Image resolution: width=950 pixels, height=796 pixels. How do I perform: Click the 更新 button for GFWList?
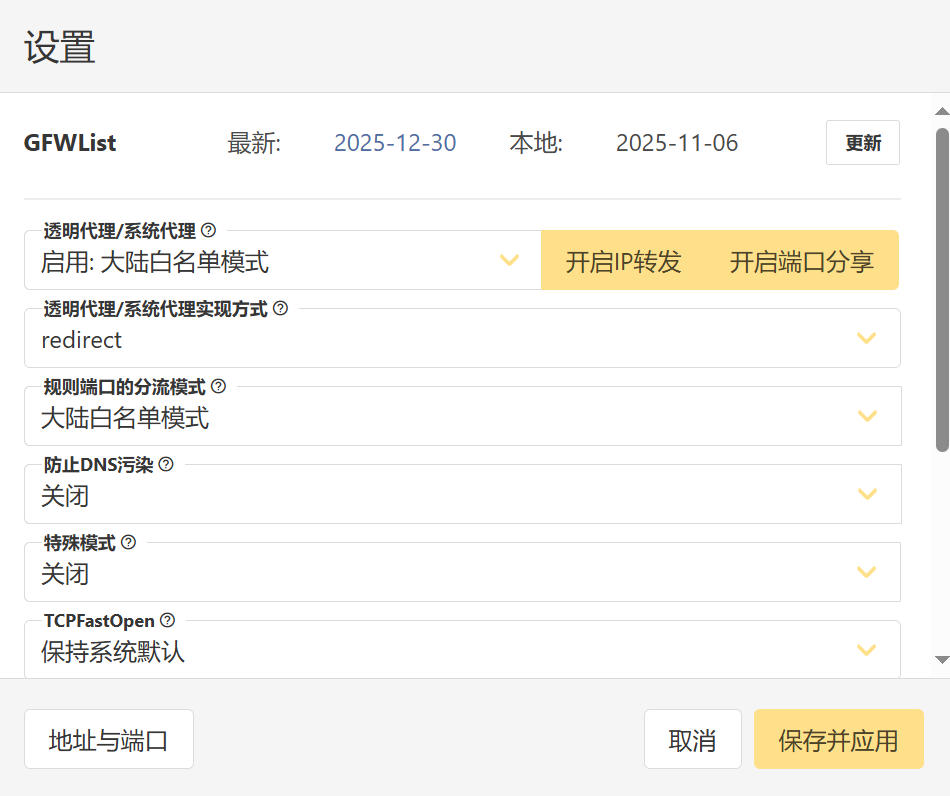pyautogui.click(x=862, y=143)
